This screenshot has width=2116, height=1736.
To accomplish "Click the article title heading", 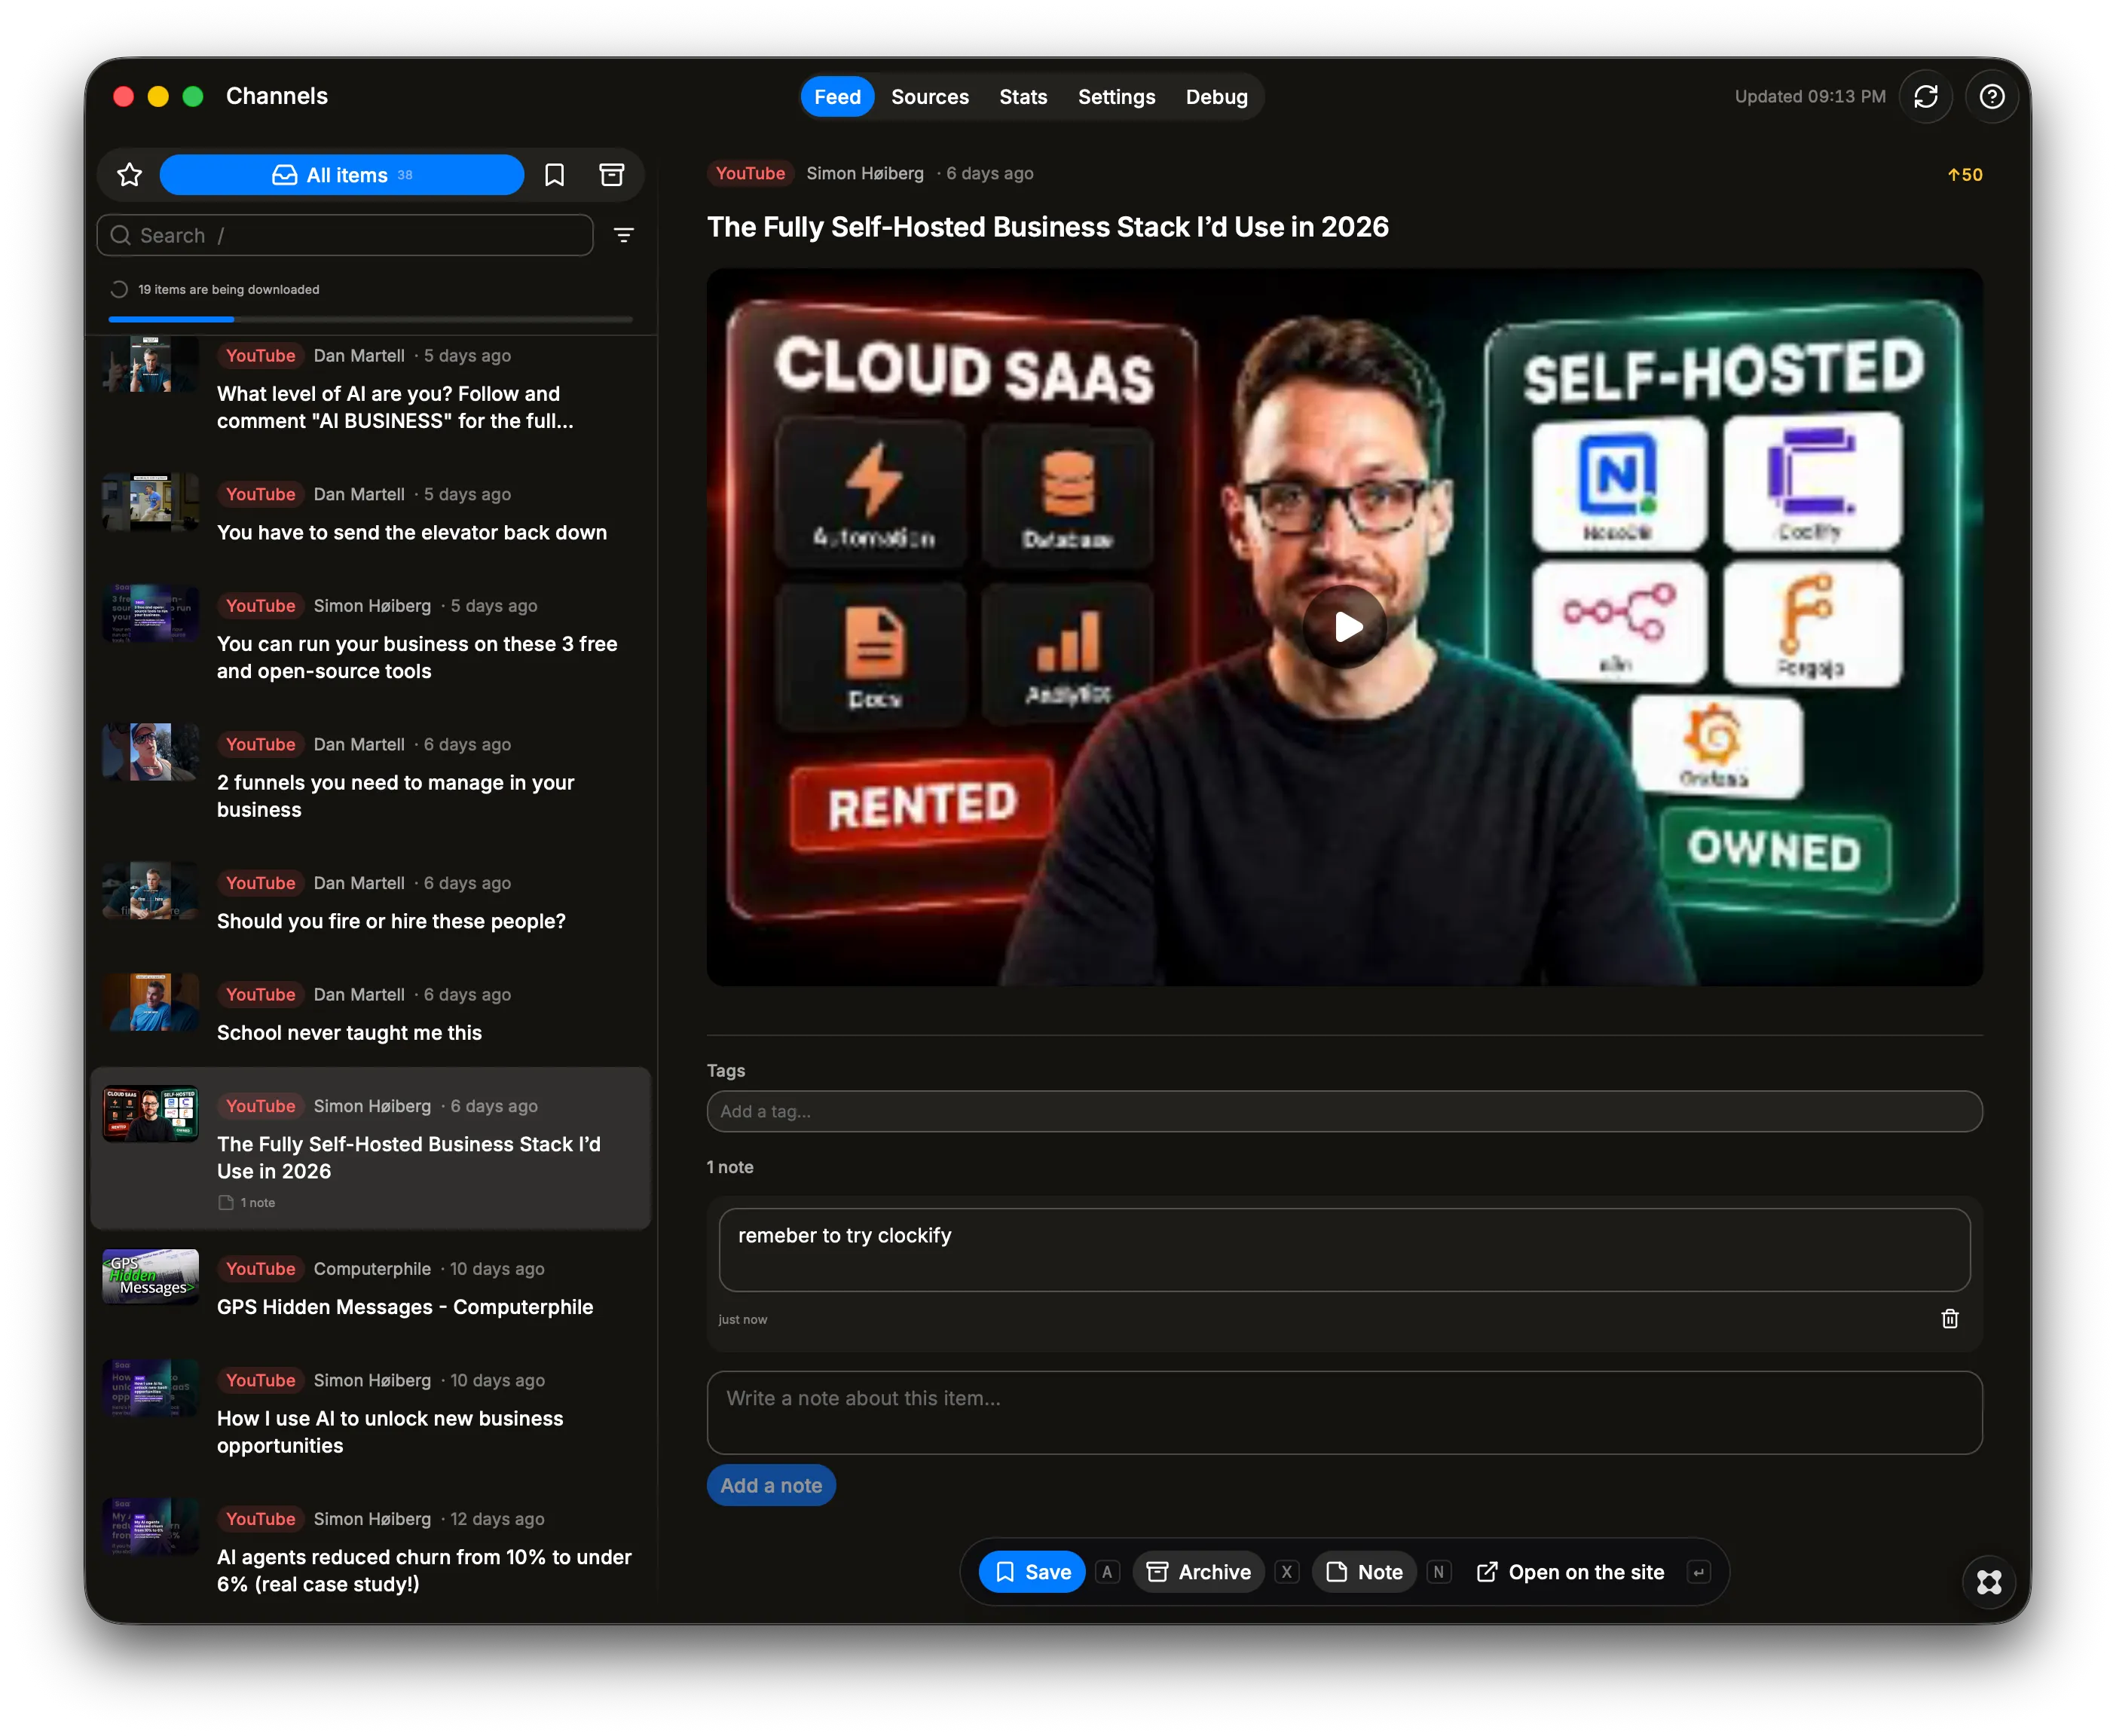I will click(1048, 227).
